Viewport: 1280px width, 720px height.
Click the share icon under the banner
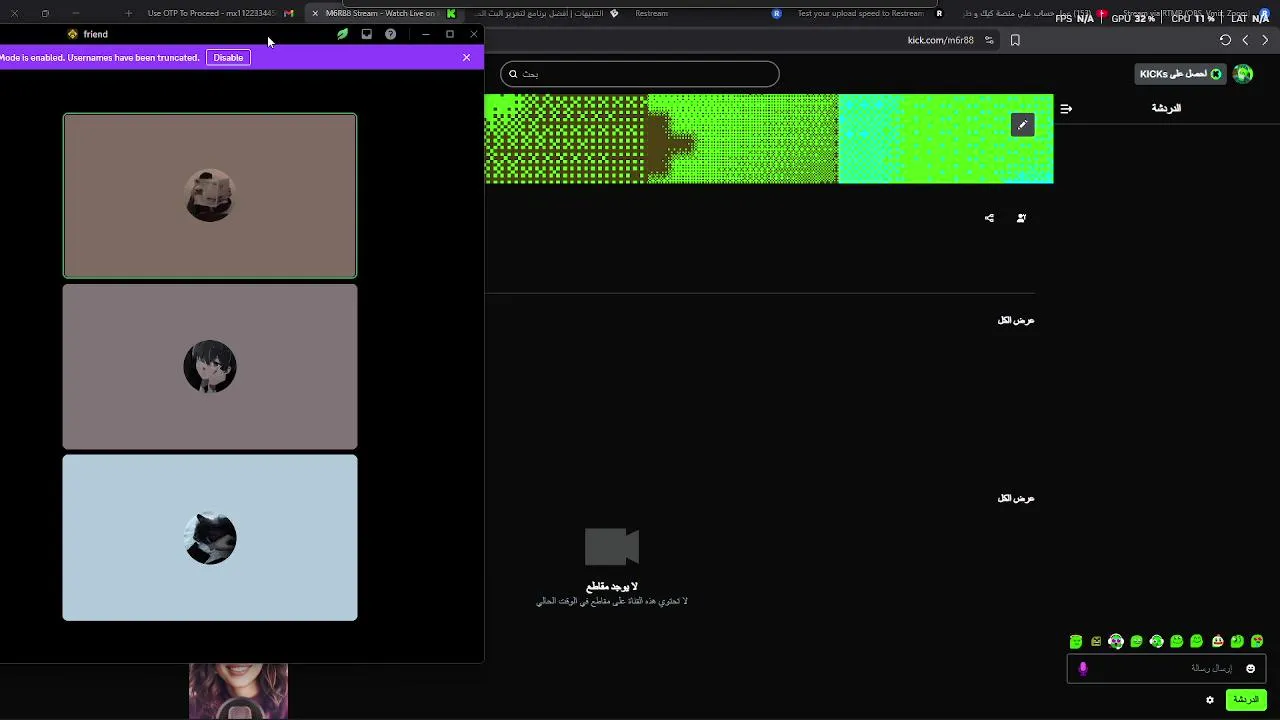click(989, 218)
